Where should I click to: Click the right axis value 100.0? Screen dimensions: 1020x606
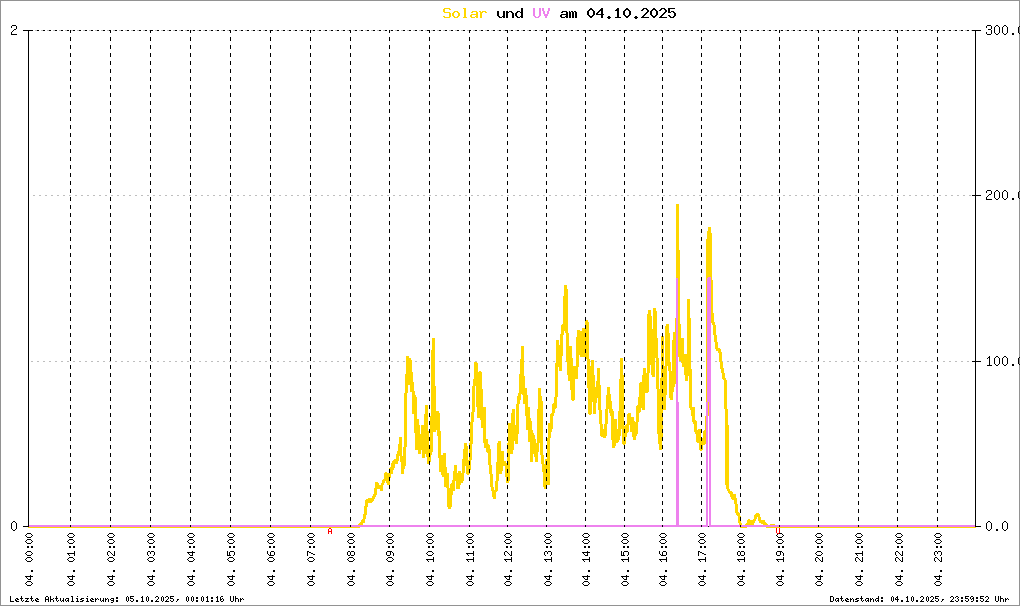(x=1002, y=361)
